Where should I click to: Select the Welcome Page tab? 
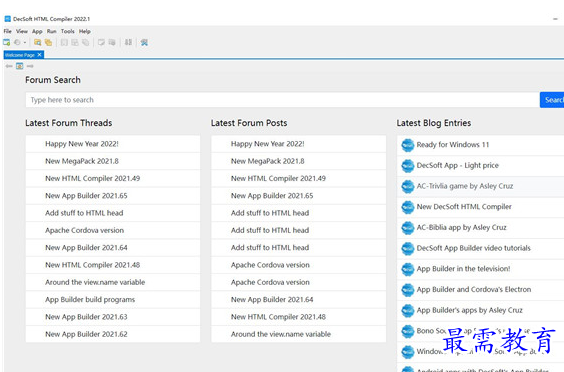[20, 55]
